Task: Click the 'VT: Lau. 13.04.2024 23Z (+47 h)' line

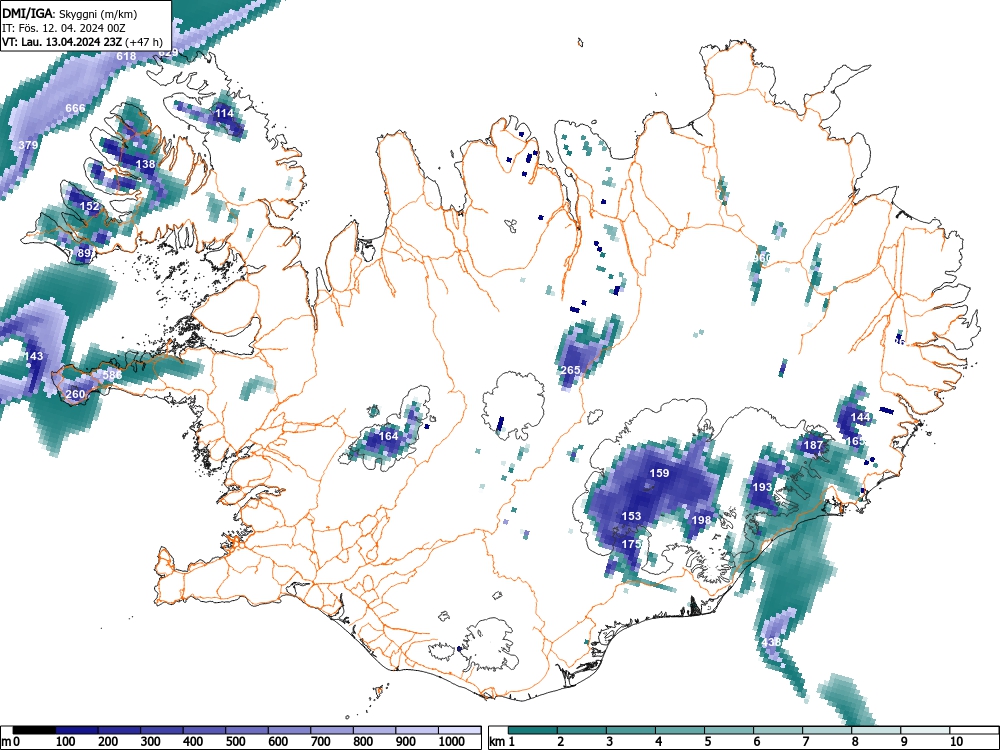Action: [x=82, y=42]
